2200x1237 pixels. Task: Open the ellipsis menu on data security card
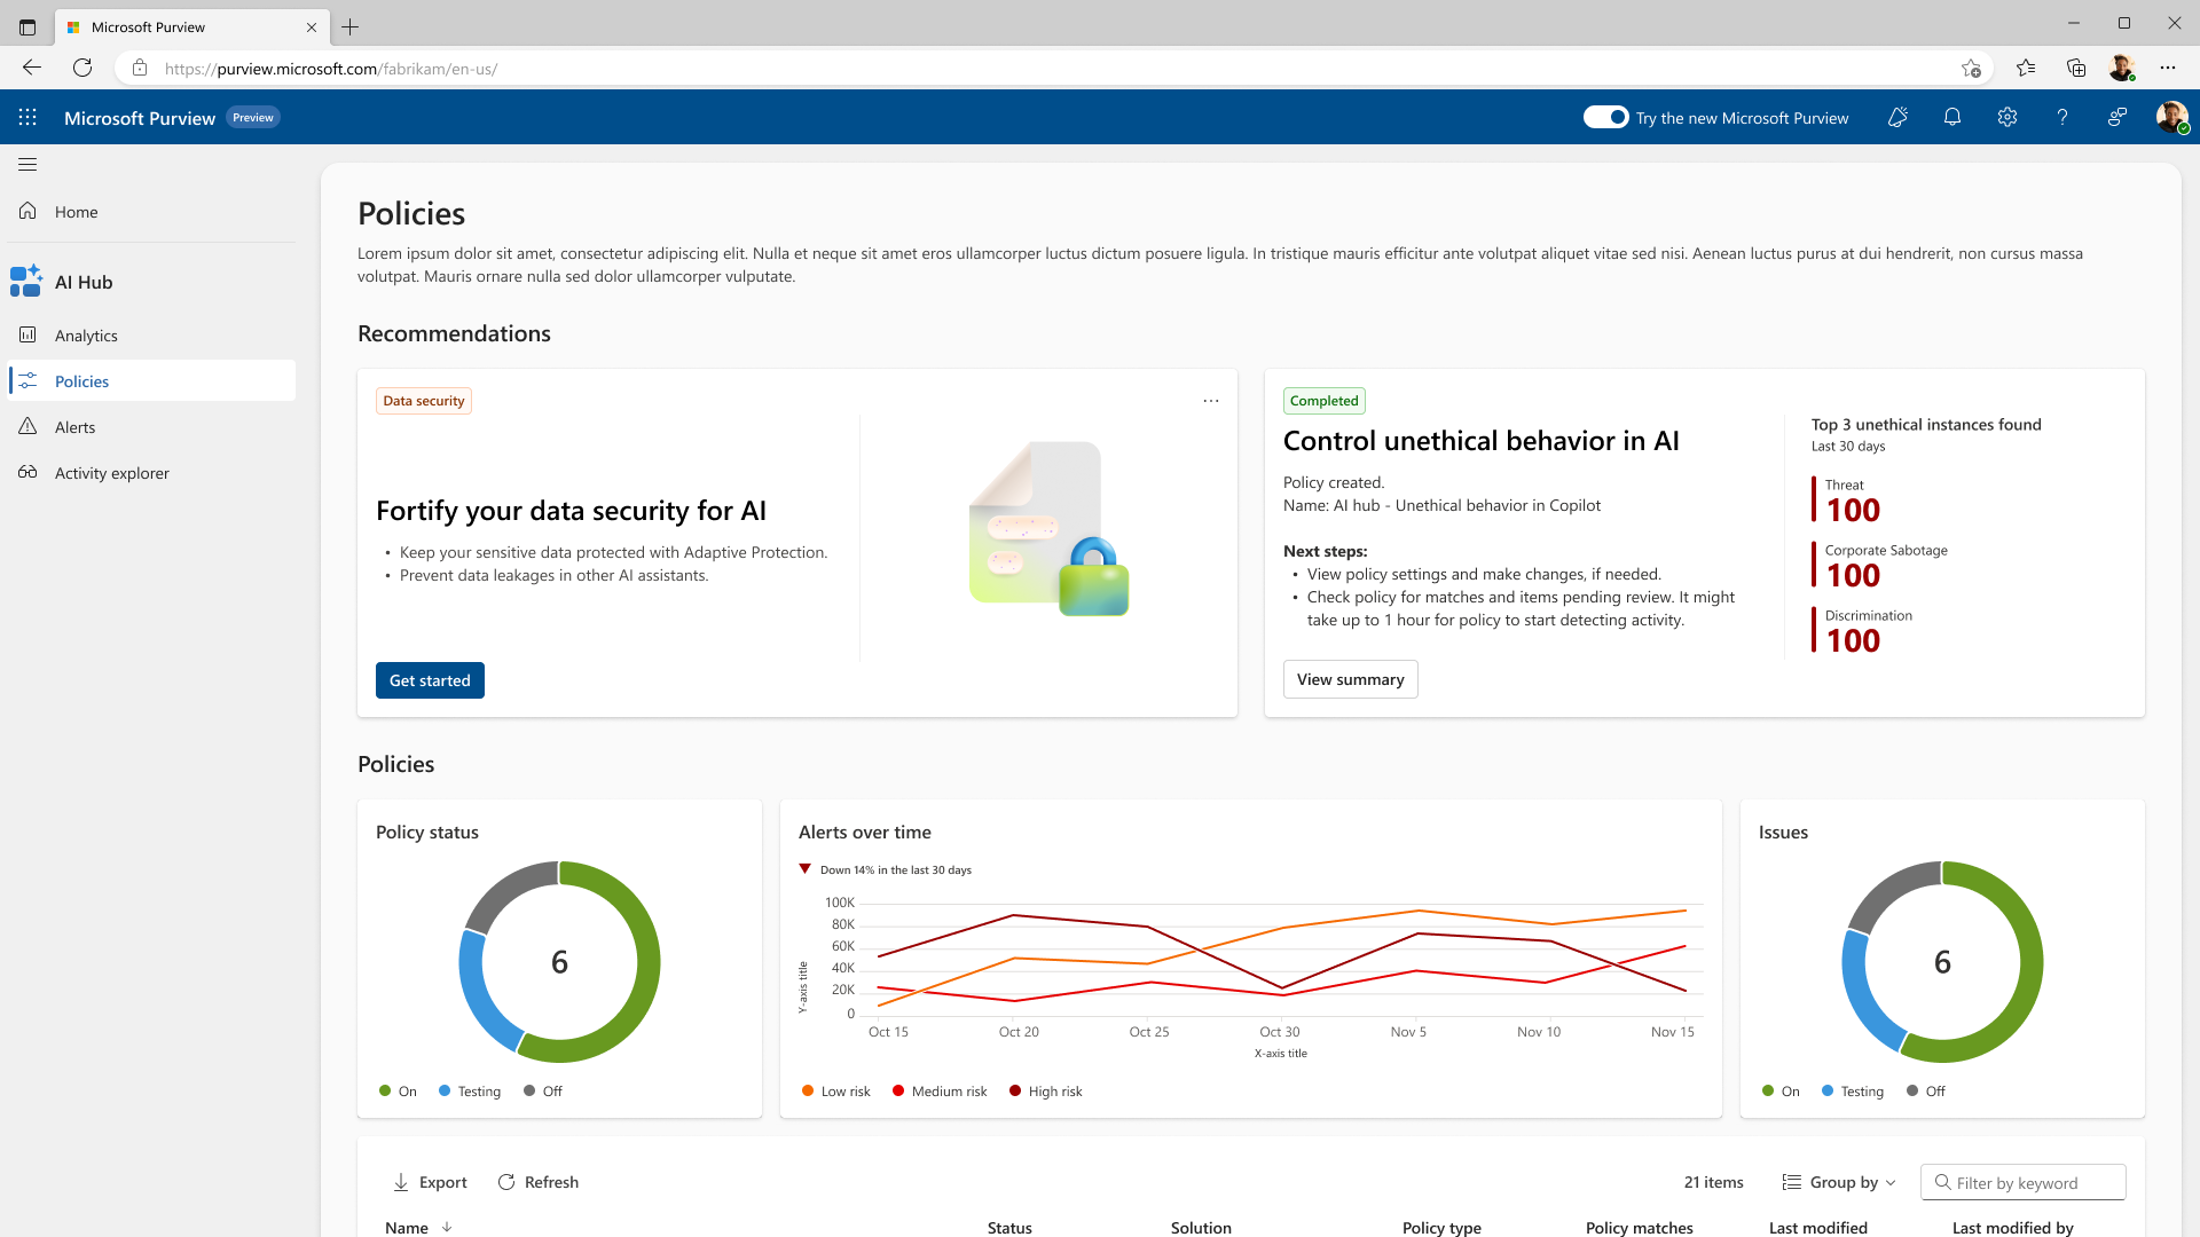1210,400
